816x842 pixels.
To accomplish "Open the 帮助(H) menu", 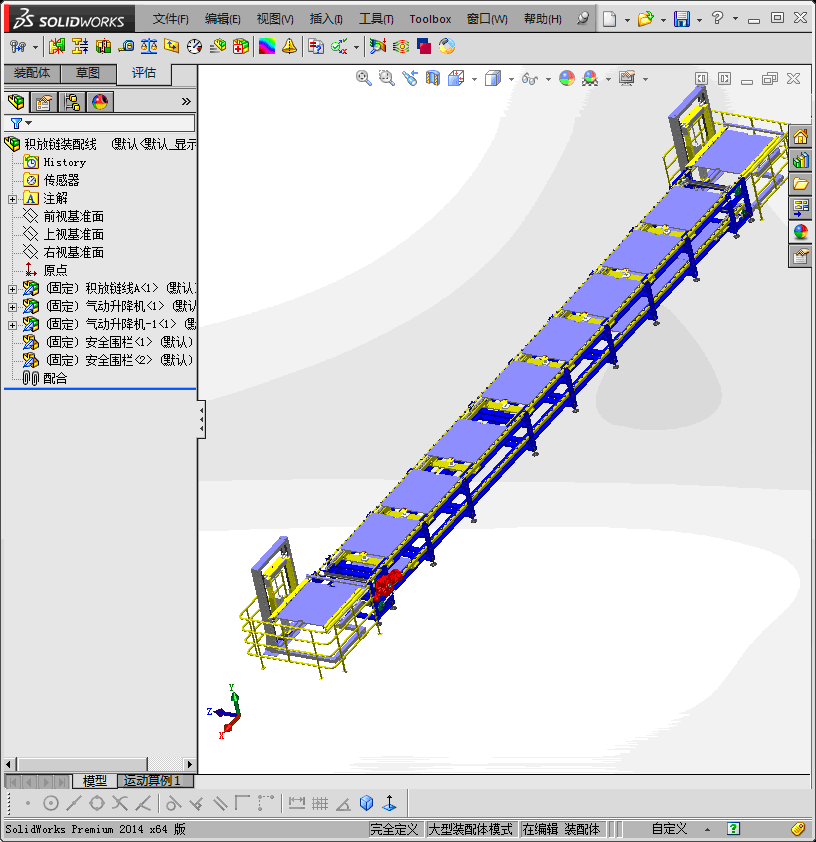I will tap(543, 19).
